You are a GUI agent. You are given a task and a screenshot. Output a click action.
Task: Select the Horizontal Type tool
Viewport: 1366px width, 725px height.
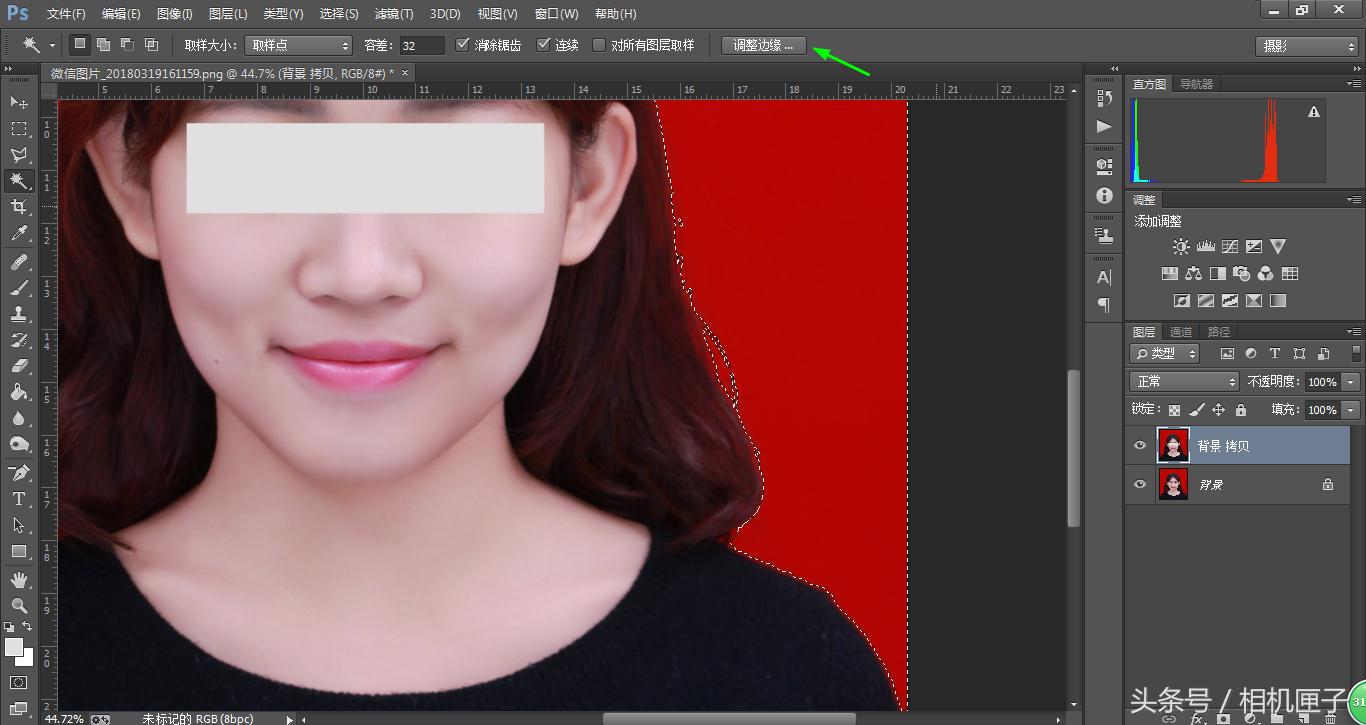pos(20,499)
